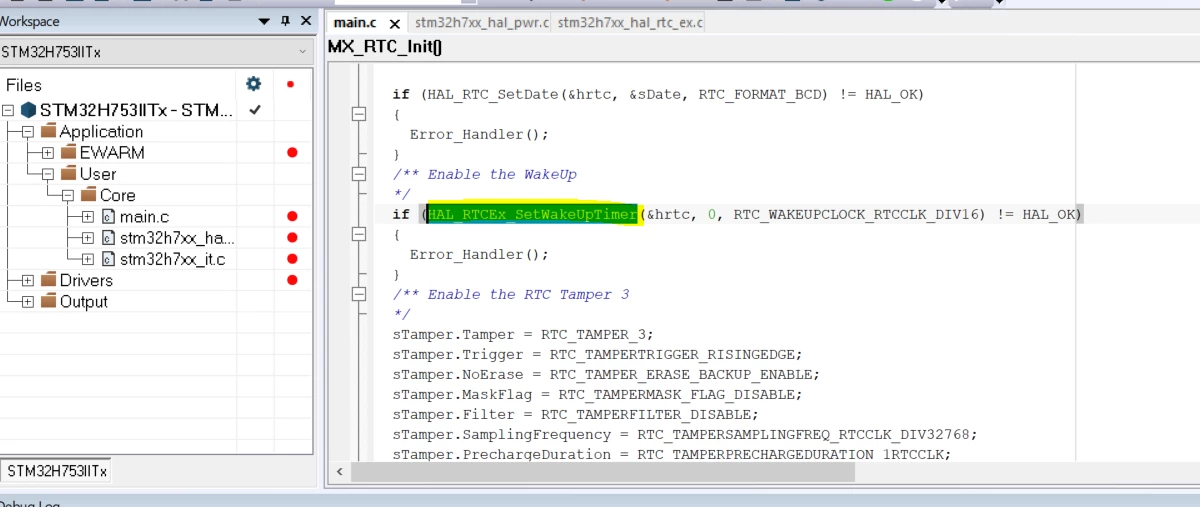Click the RTC_TAMPERTRIGGER_RISINGEDGE value

click(673, 354)
